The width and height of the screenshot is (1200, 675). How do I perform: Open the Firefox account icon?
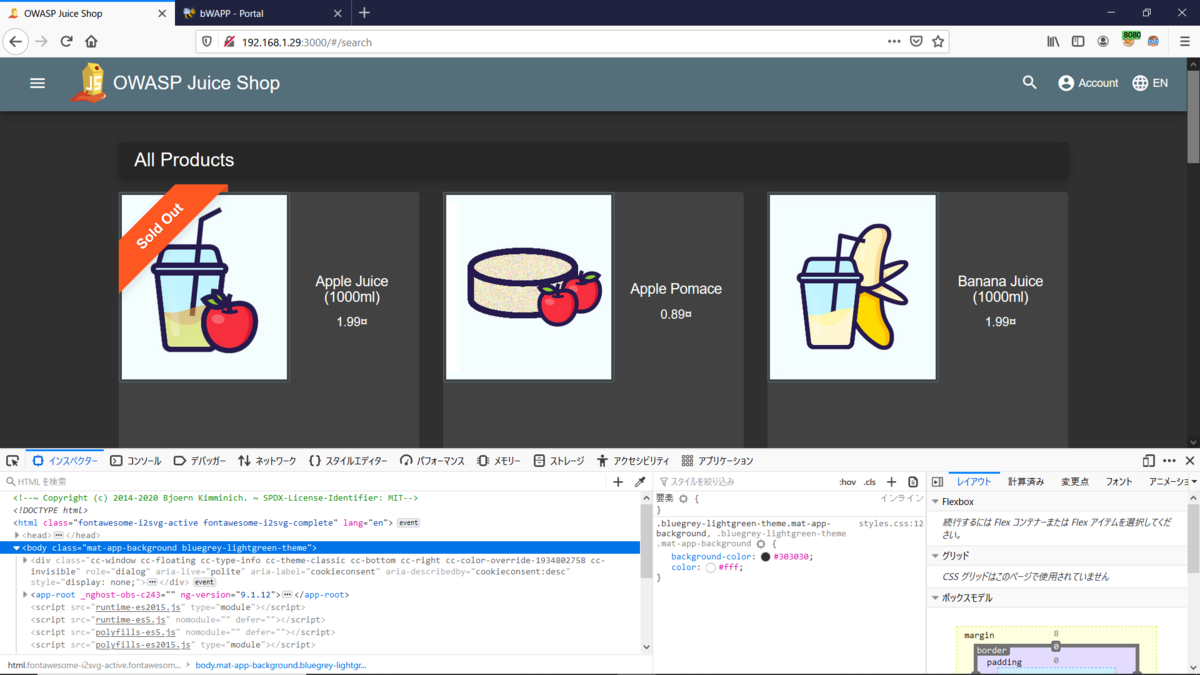click(1103, 41)
